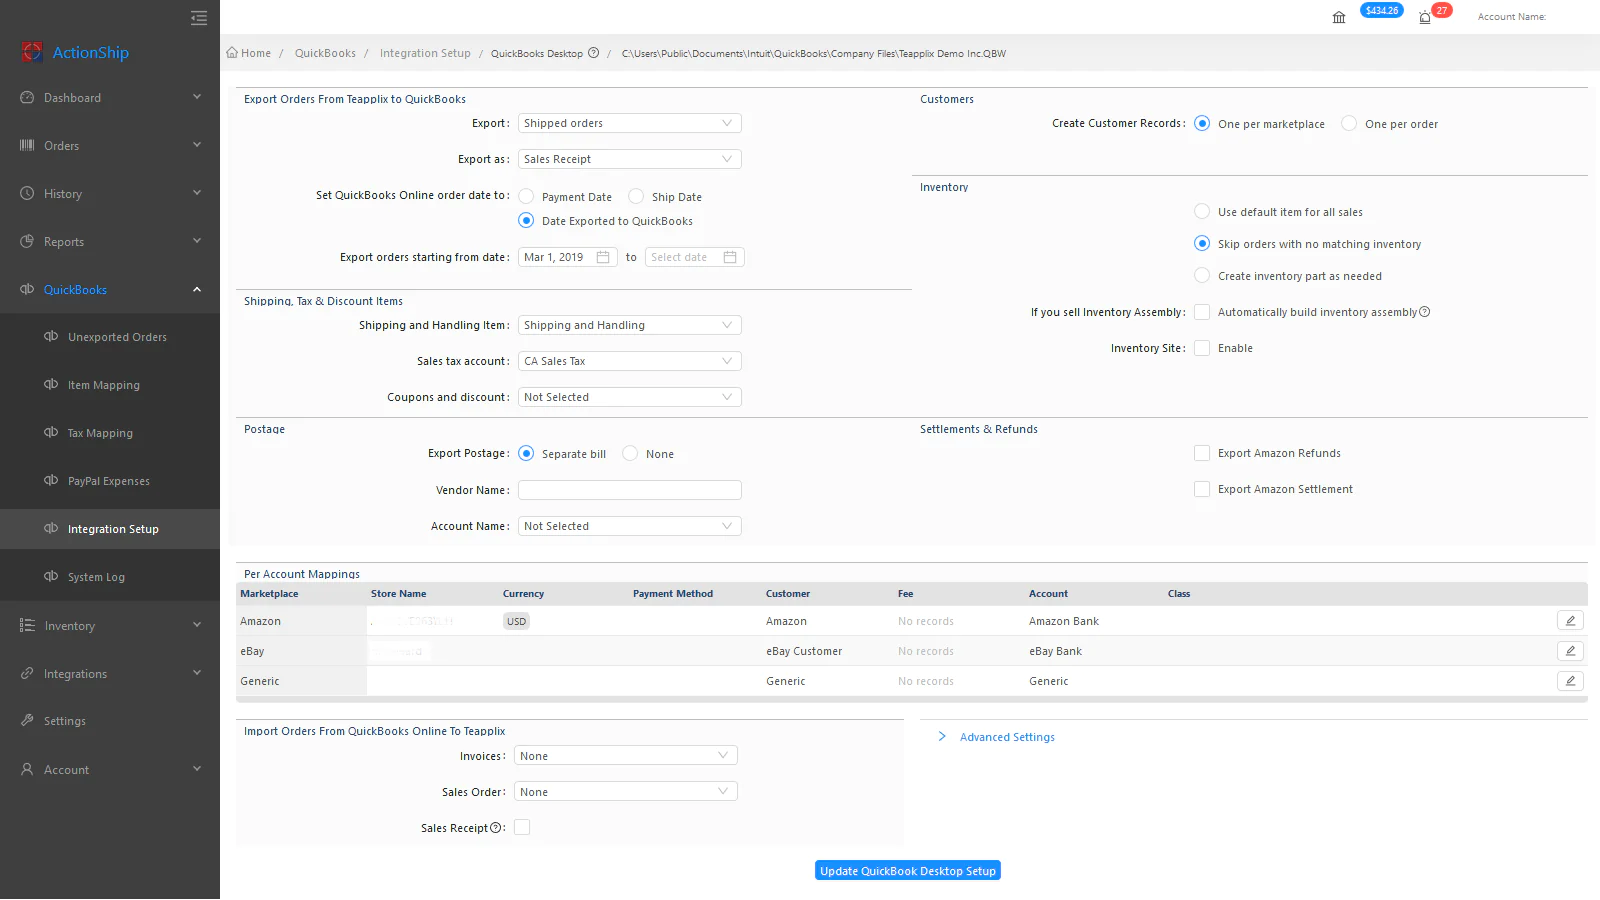Click help icon next to Sales Receipt label
The width and height of the screenshot is (1600, 900).
496,828
